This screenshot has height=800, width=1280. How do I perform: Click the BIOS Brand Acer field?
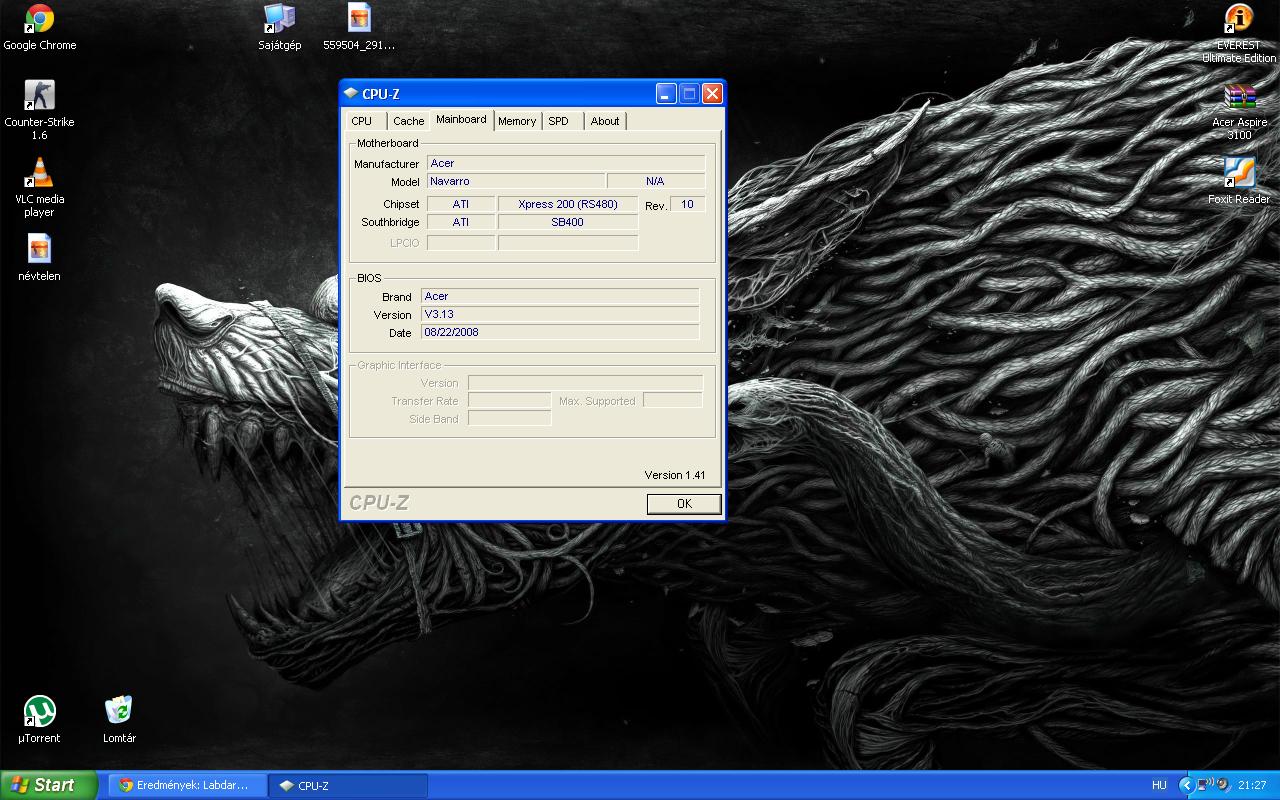(560, 296)
